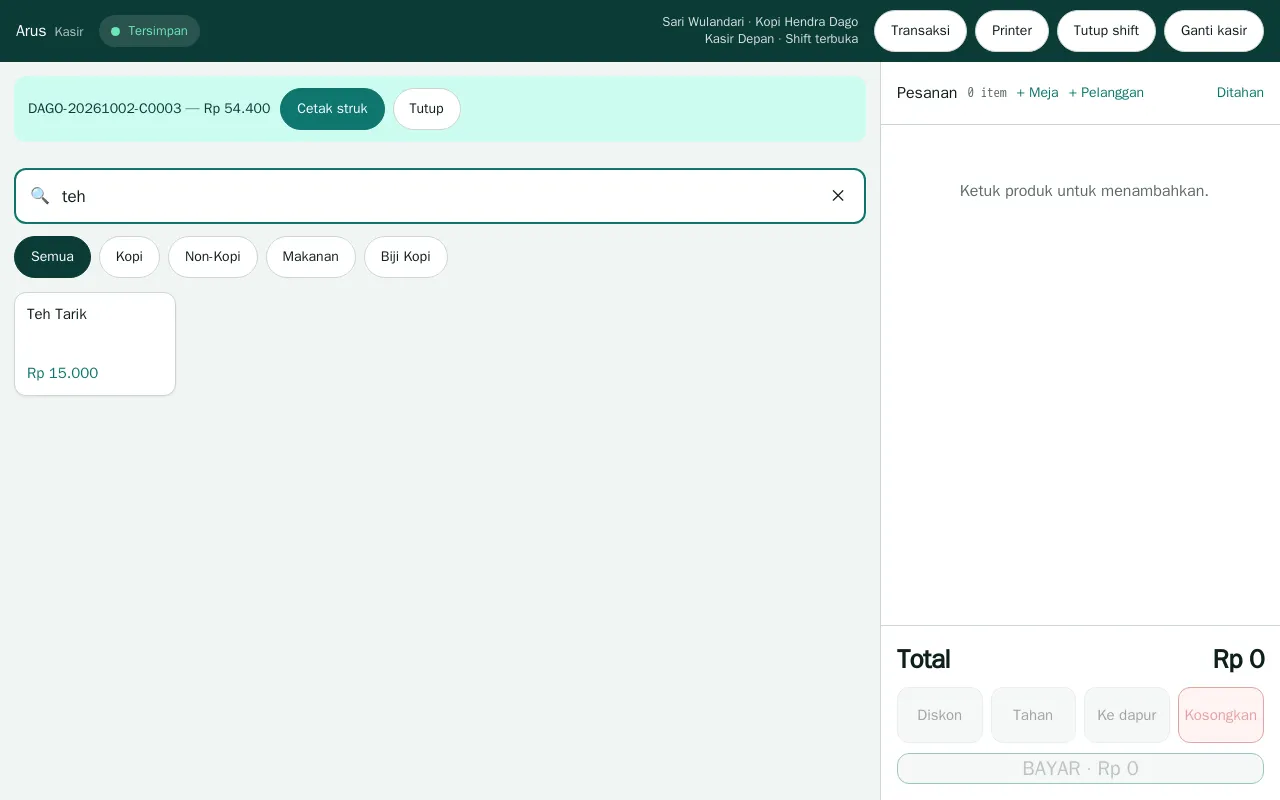The width and height of the screenshot is (1280, 800).
Task: Add a table via + Meja
Action: (1037, 93)
